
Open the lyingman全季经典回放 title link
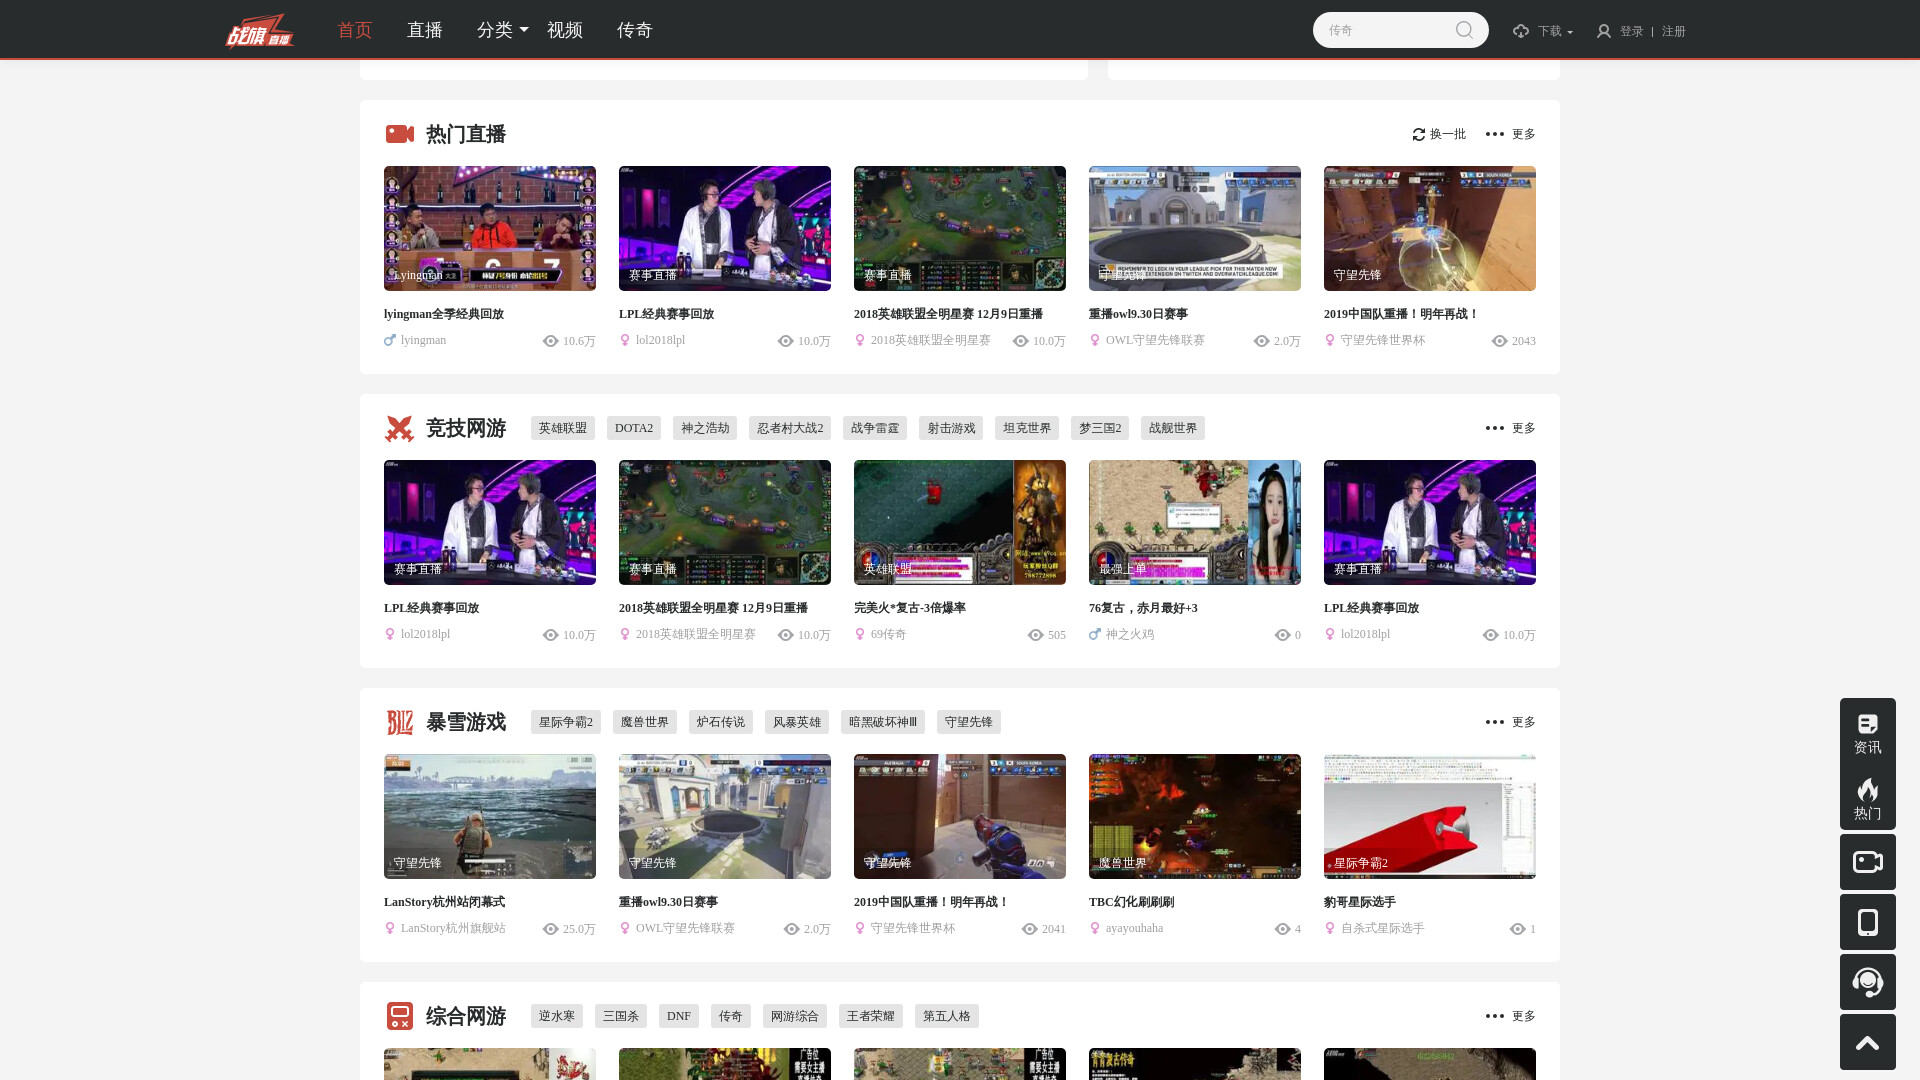point(444,314)
